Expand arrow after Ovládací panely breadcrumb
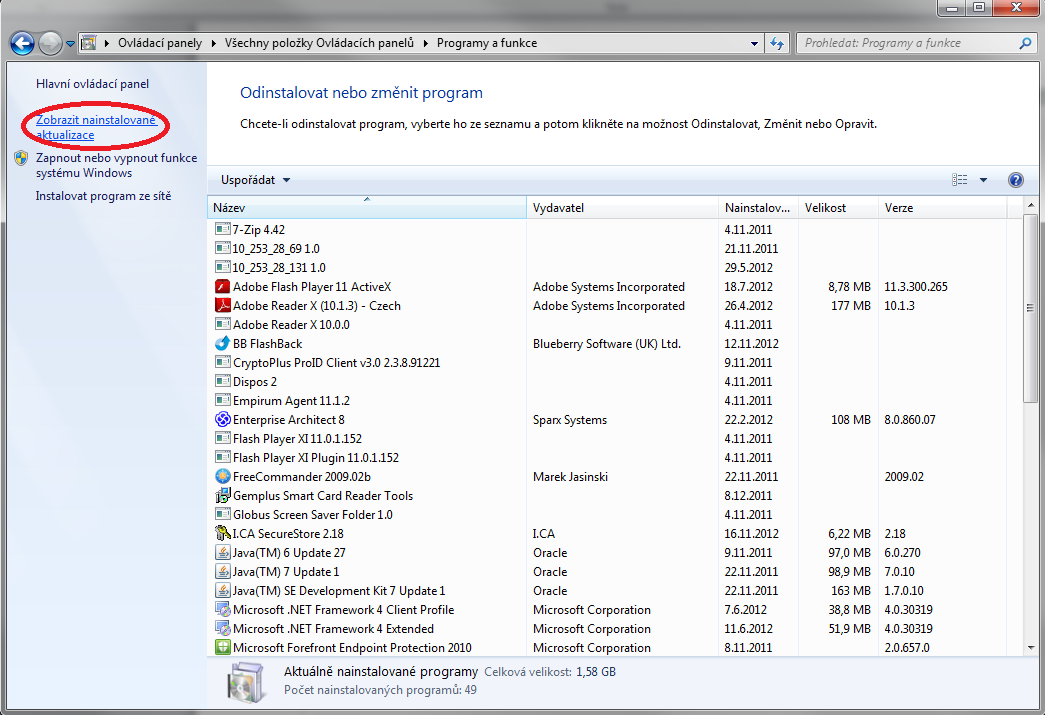 click(213, 43)
